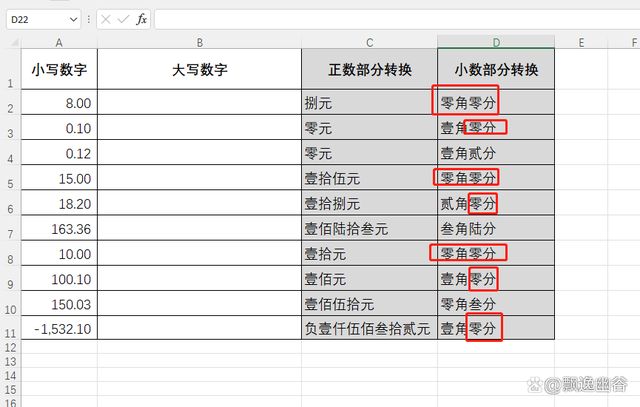The image size is (640, 407).
Task: Open the Name Box dropdown arrow
Action: 73,20
